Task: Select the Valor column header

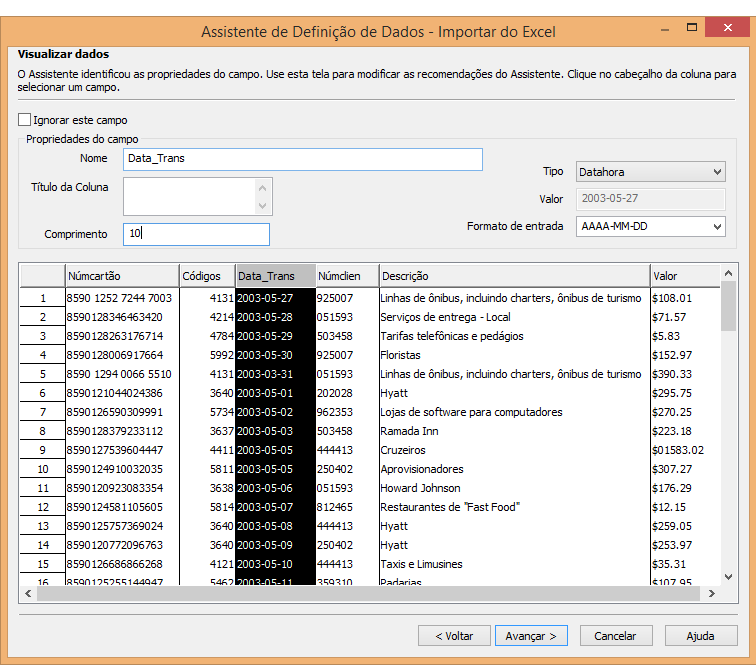Action: pyautogui.click(x=684, y=276)
